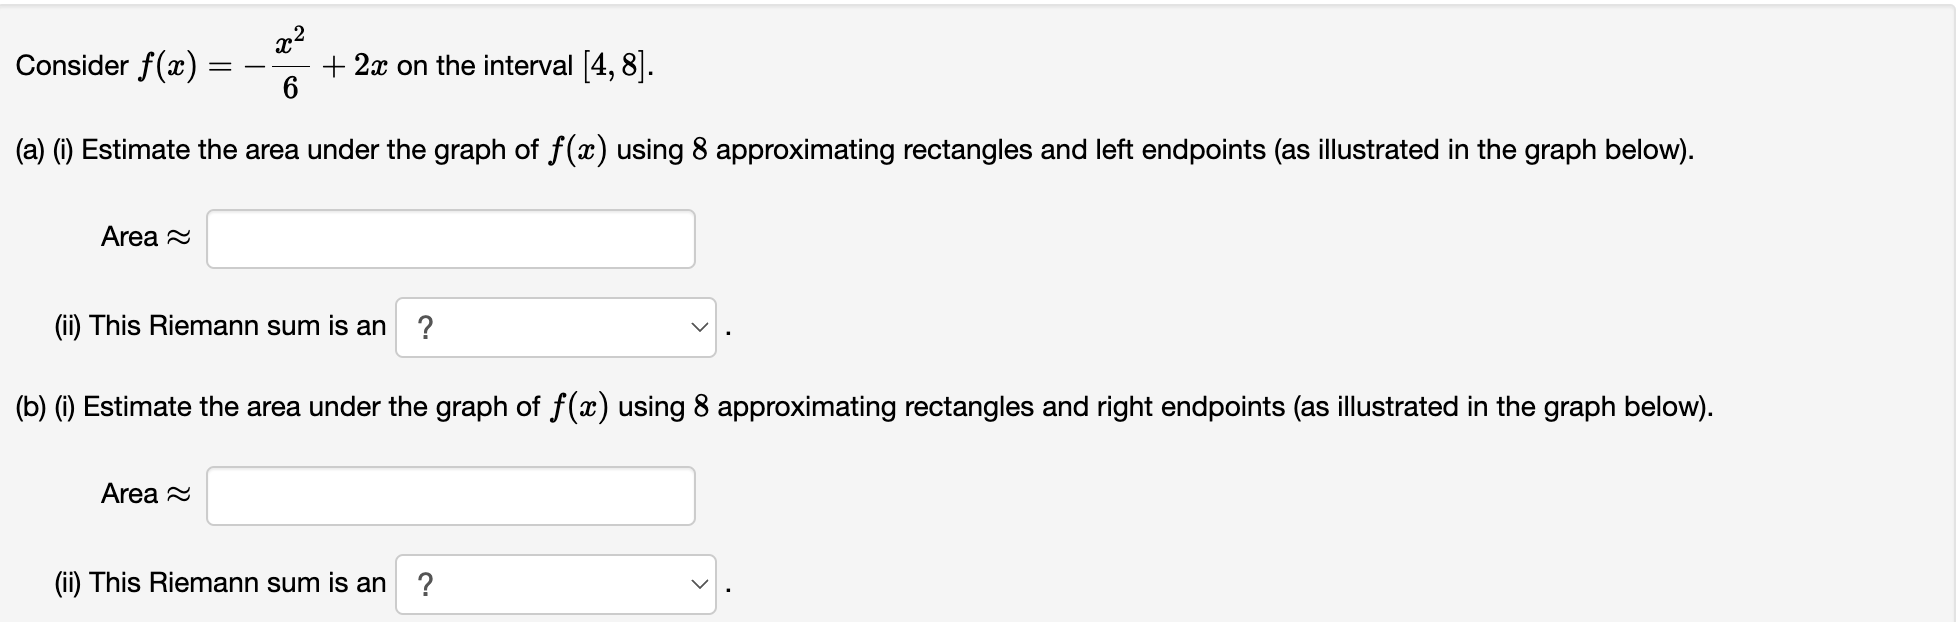Click the sentence '(ii) This Riemann sum is an' in part (a)
The height and width of the screenshot is (622, 1956).
(220, 325)
